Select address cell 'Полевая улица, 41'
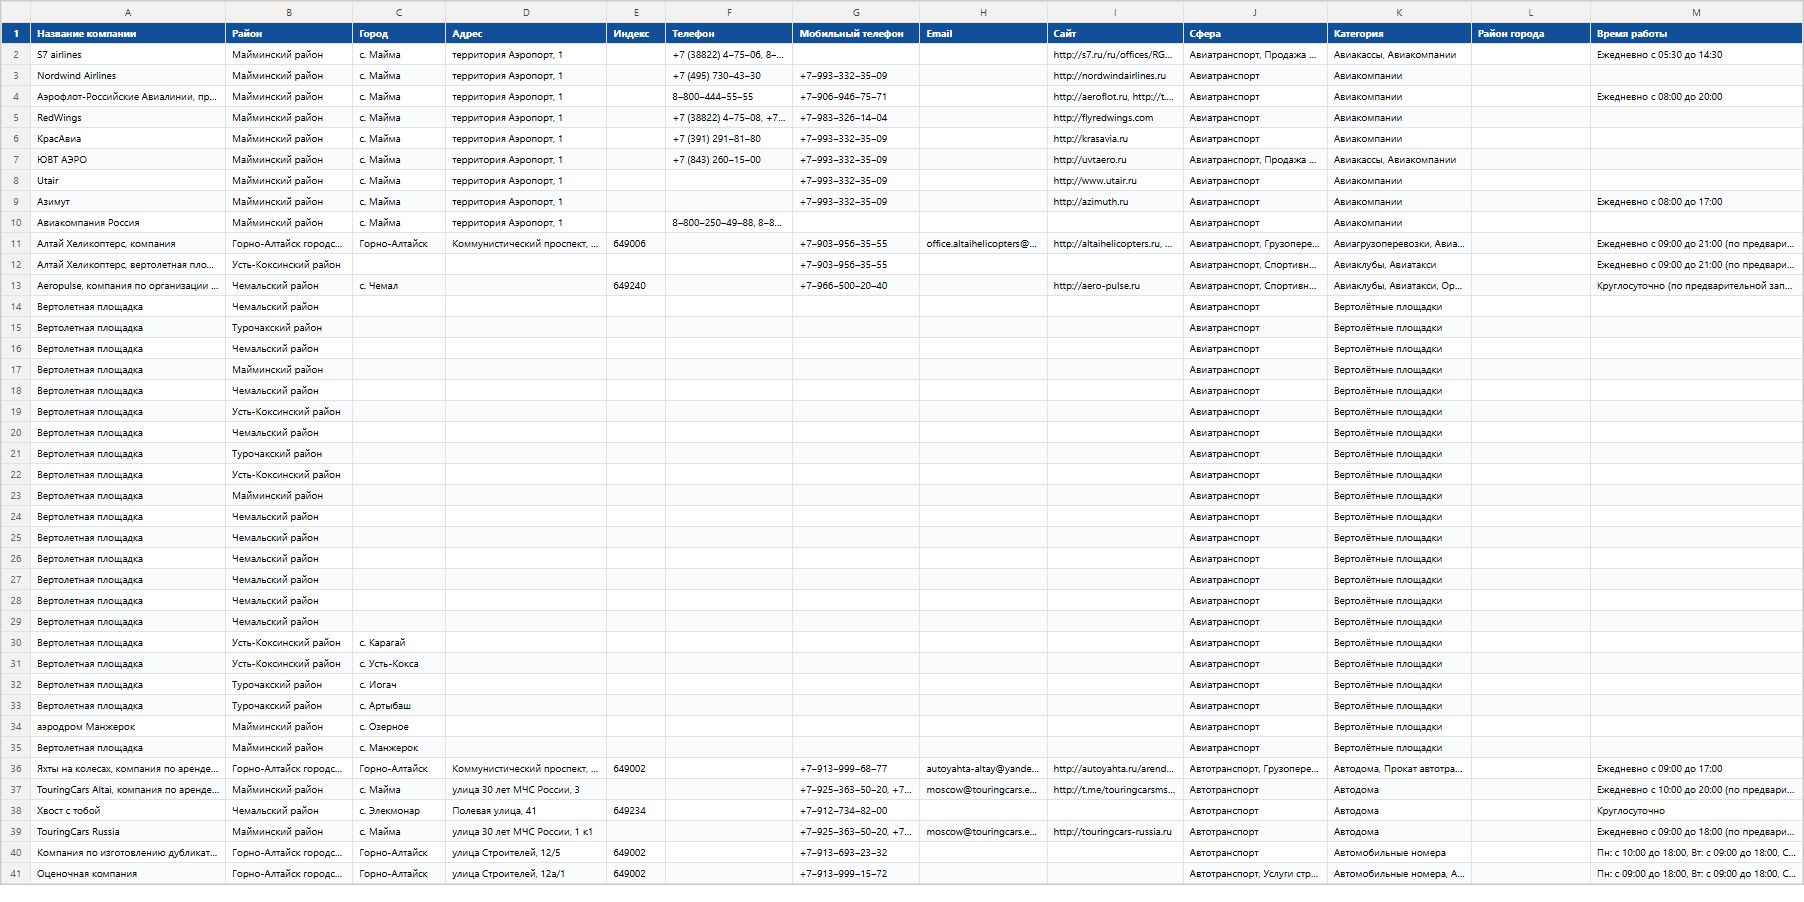The image size is (1804, 902). pyautogui.click(x=526, y=811)
